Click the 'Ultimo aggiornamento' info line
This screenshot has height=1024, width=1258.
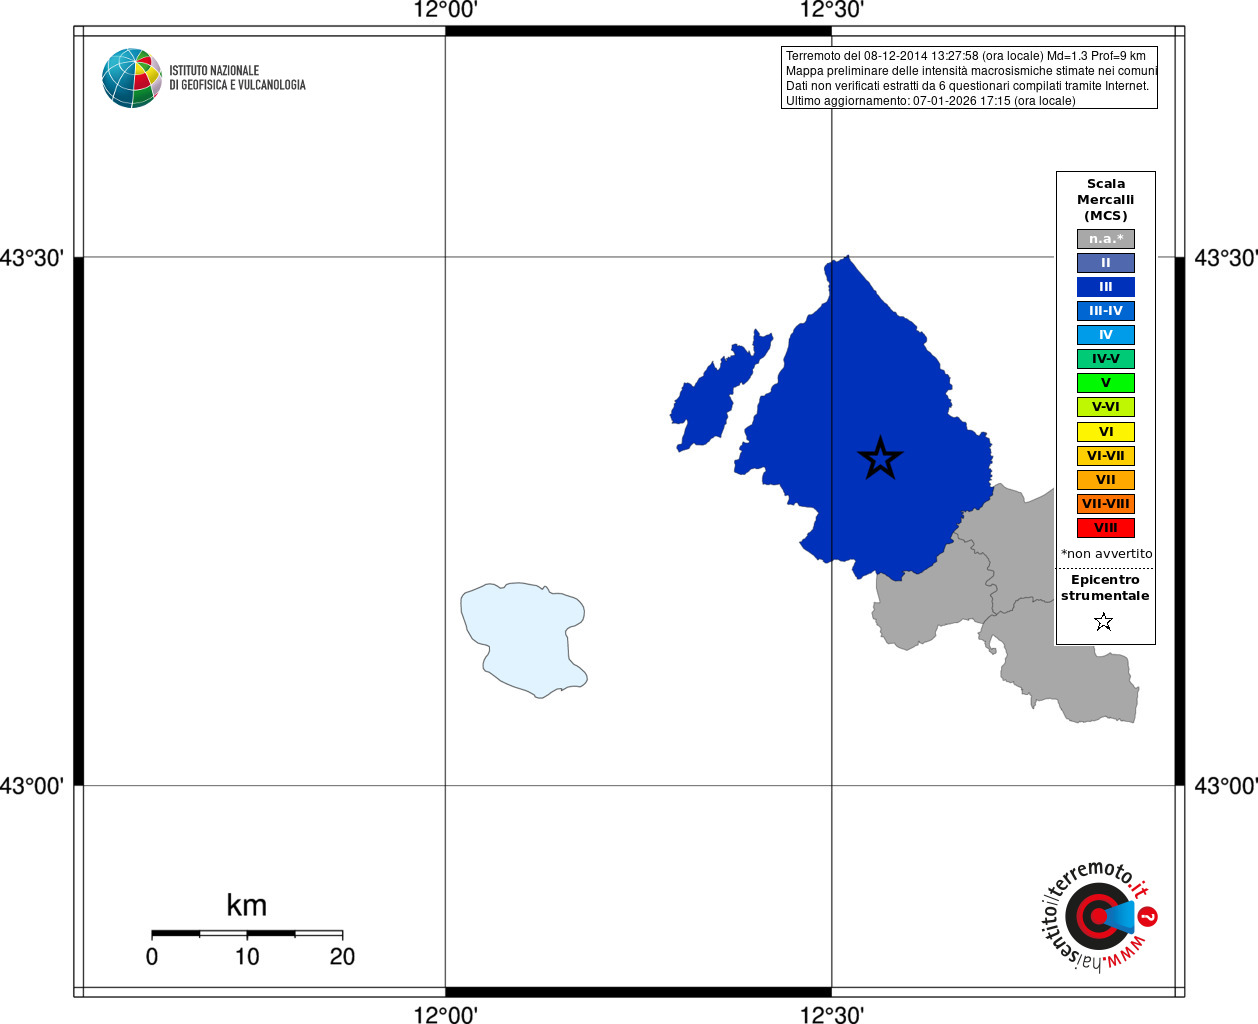coord(931,101)
